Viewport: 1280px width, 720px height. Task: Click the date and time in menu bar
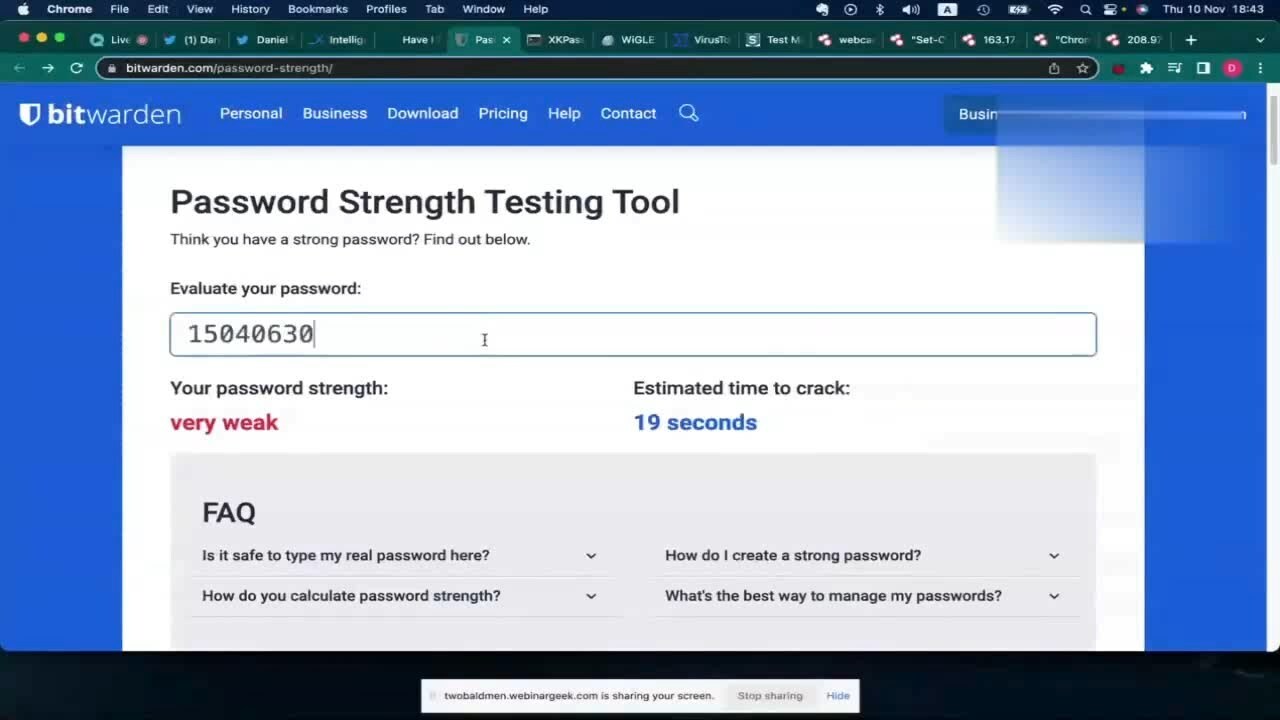coord(1213,9)
